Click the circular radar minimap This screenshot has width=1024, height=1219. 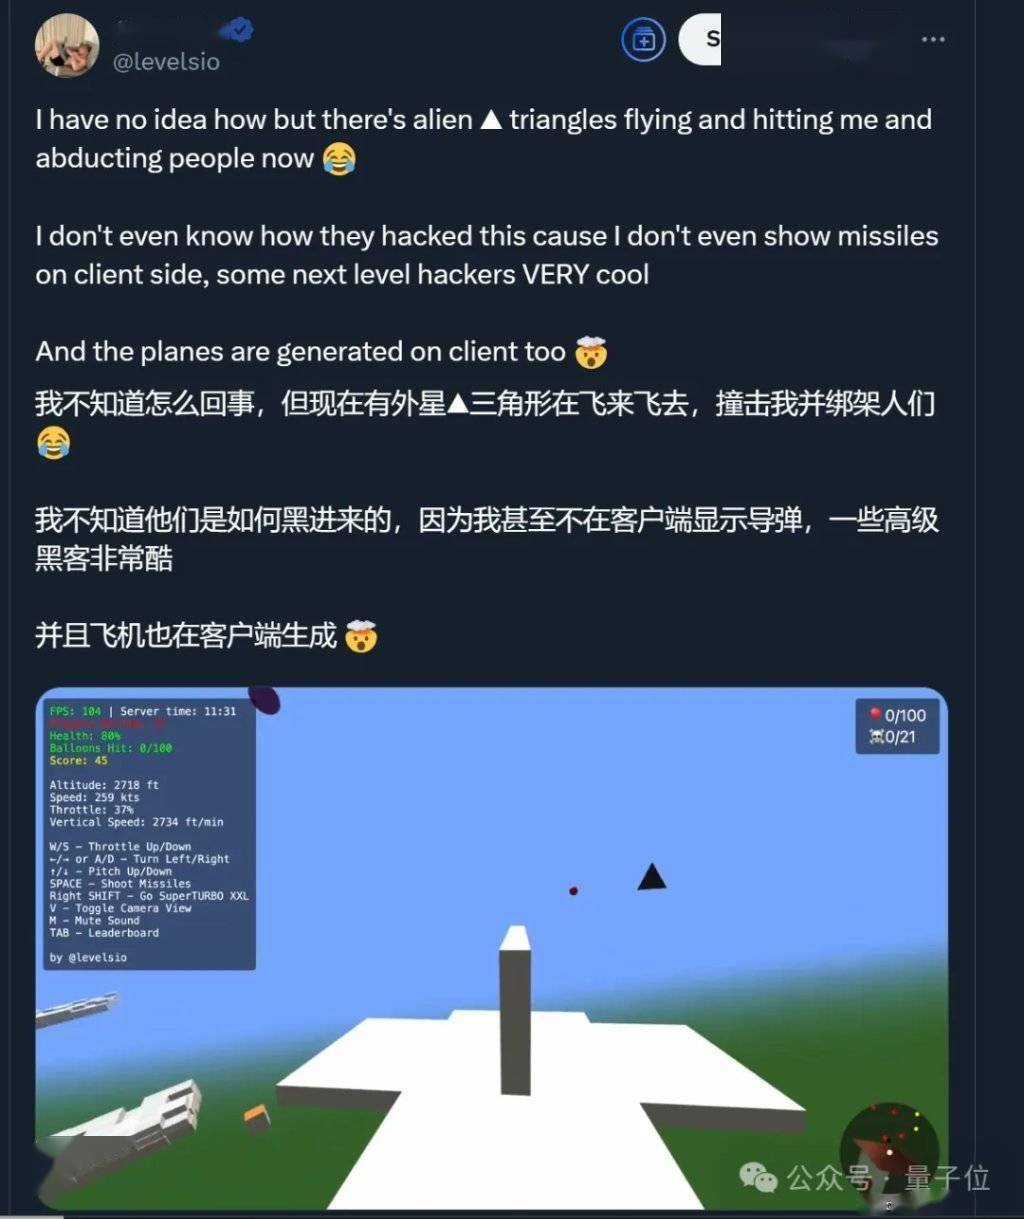tap(889, 1151)
